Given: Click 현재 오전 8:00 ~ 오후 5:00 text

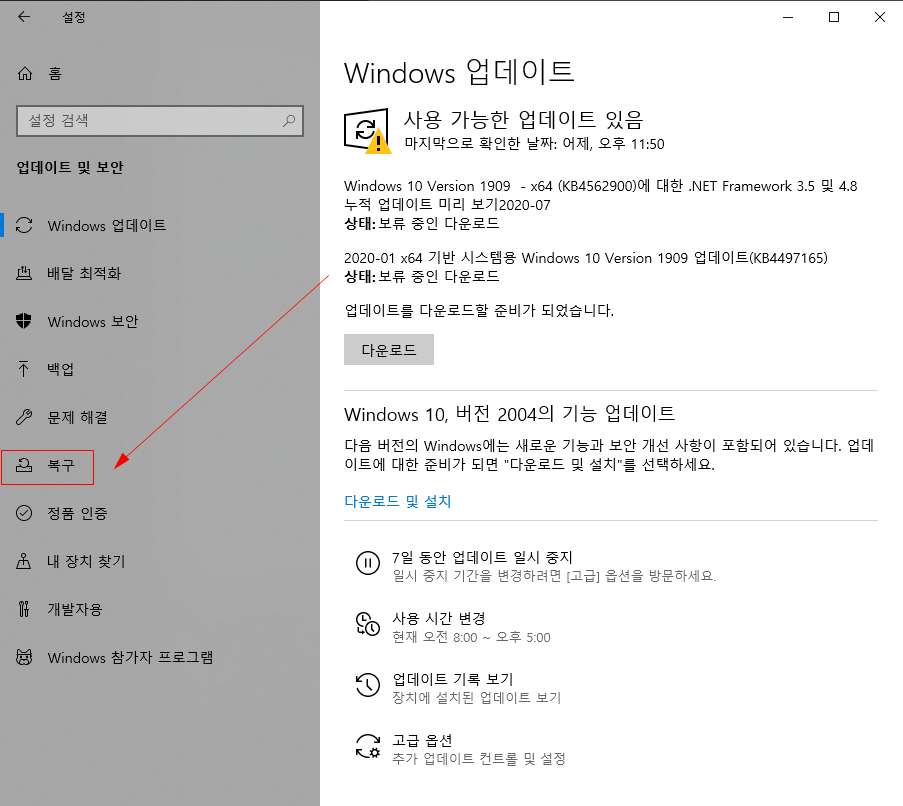Looking at the screenshot, I should [x=471, y=637].
